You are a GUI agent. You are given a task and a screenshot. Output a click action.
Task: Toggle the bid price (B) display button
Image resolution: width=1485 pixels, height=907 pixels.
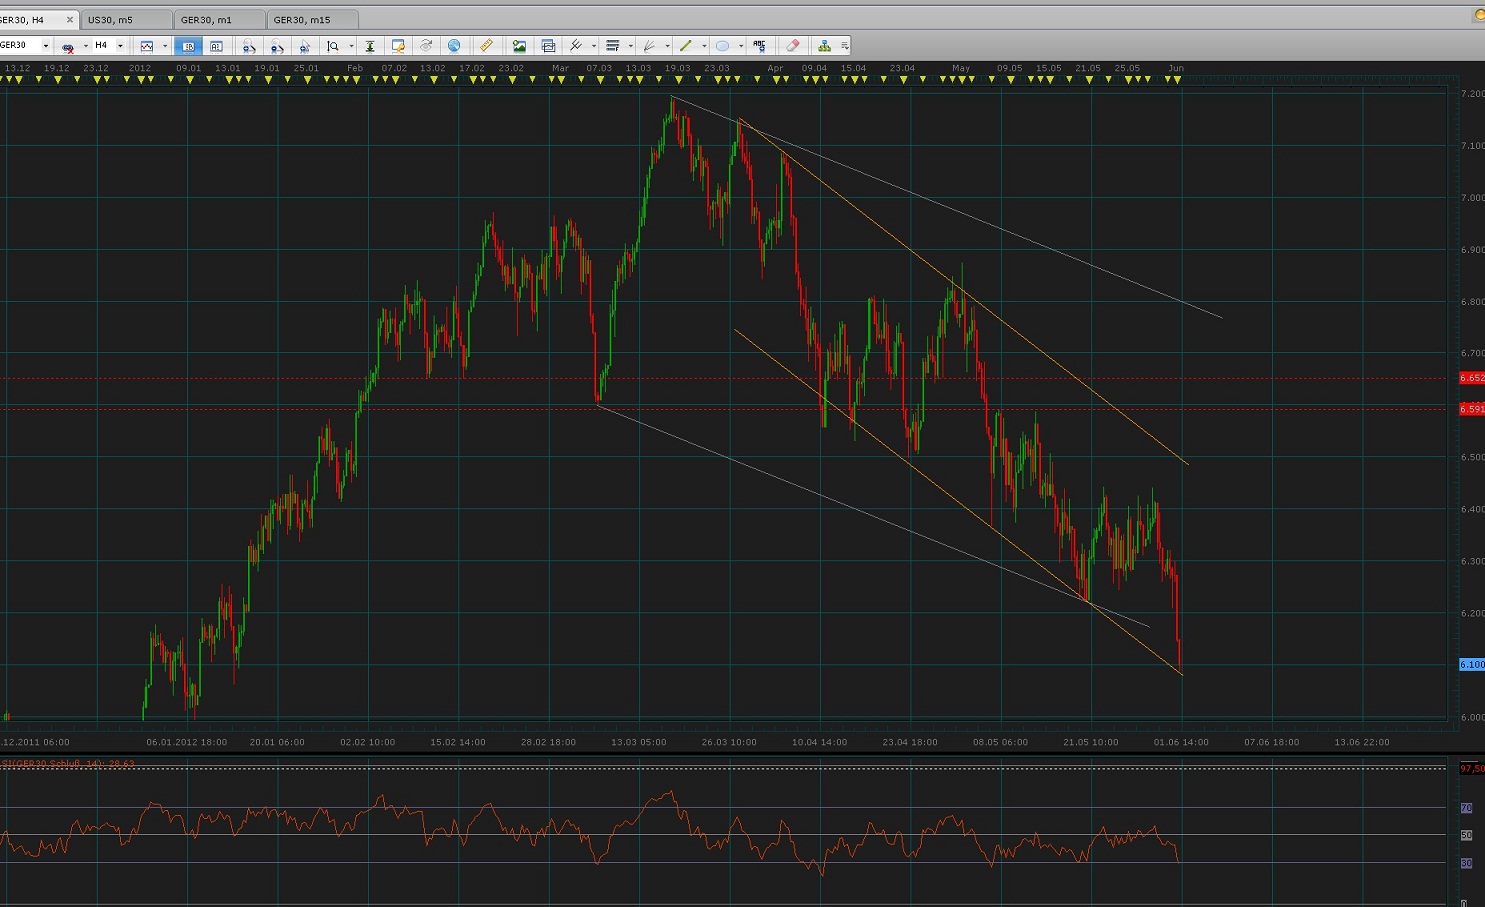coord(188,46)
